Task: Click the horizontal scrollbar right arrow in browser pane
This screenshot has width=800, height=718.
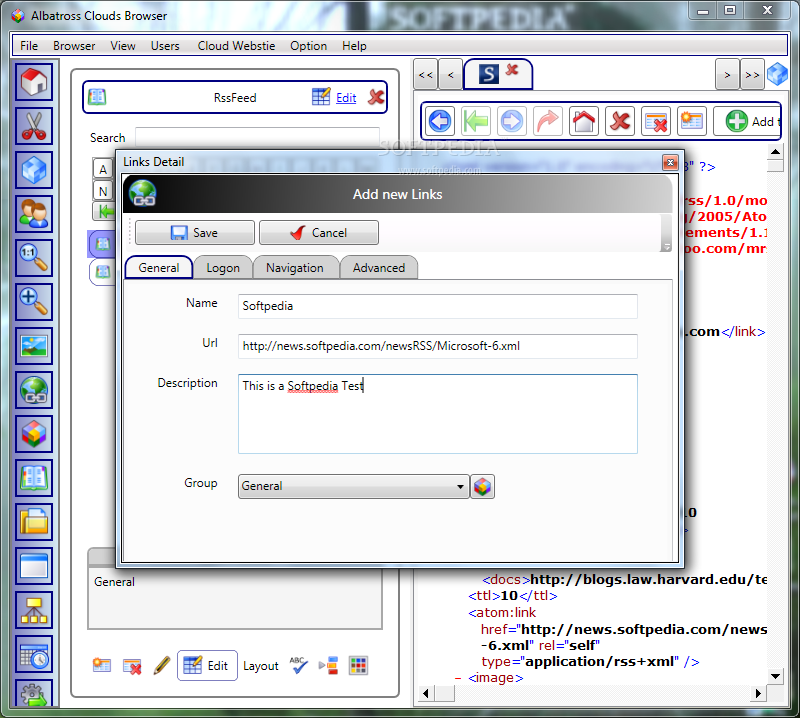Action: (758, 693)
